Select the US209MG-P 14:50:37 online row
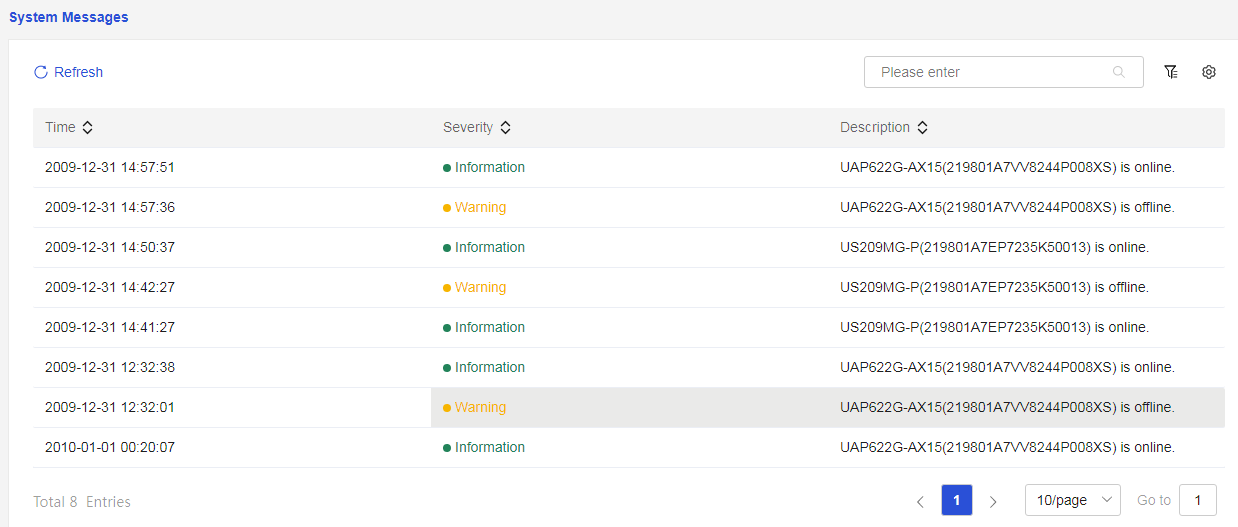Screen dimensions: 1238x527 [x=629, y=248]
